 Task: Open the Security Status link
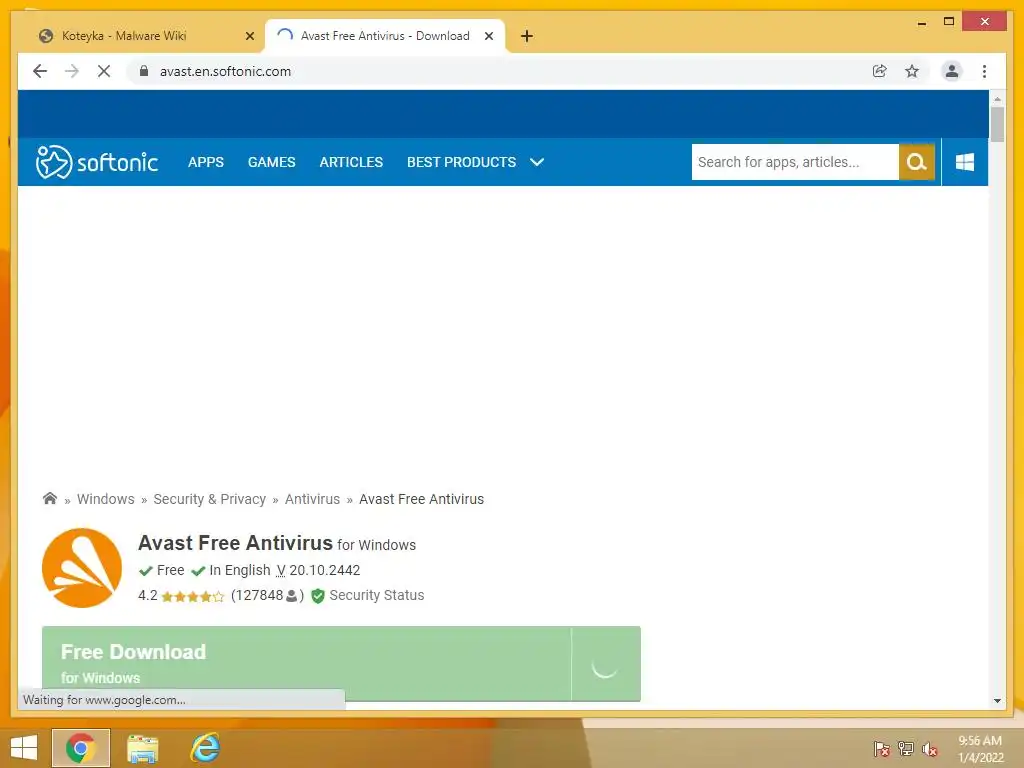(x=377, y=596)
